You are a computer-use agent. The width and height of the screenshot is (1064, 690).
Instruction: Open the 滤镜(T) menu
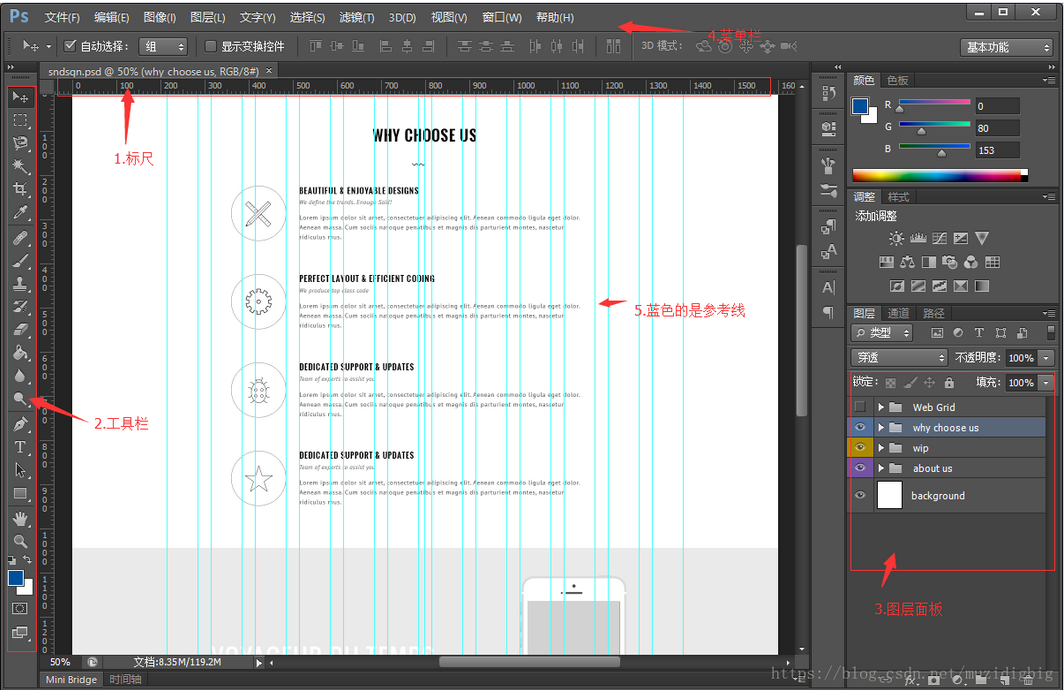[x=357, y=17]
